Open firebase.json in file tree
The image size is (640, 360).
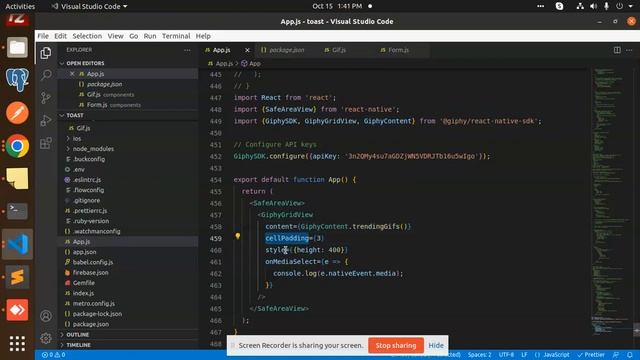[x=91, y=272]
